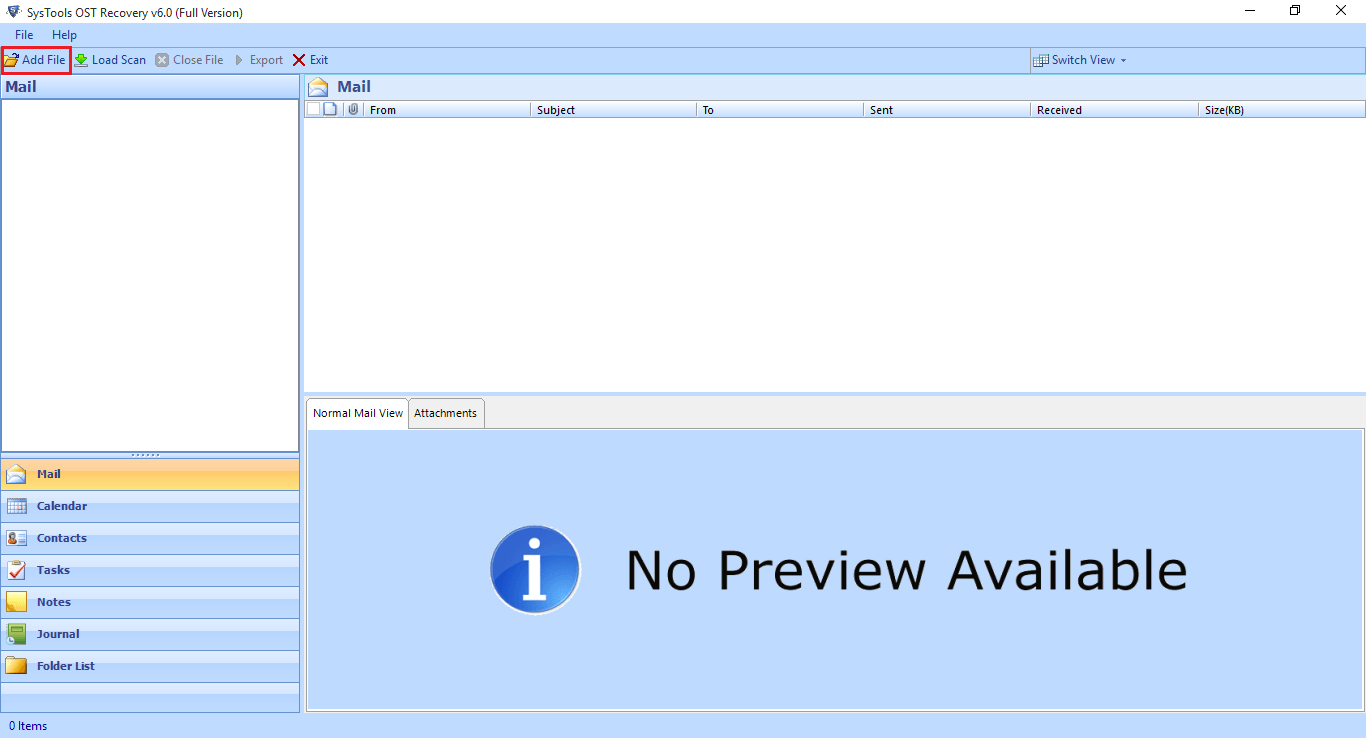This screenshot has height=738, width=1366.
Task: Expand the Switch View dropdown
Action: click(x=1081, y=60)
